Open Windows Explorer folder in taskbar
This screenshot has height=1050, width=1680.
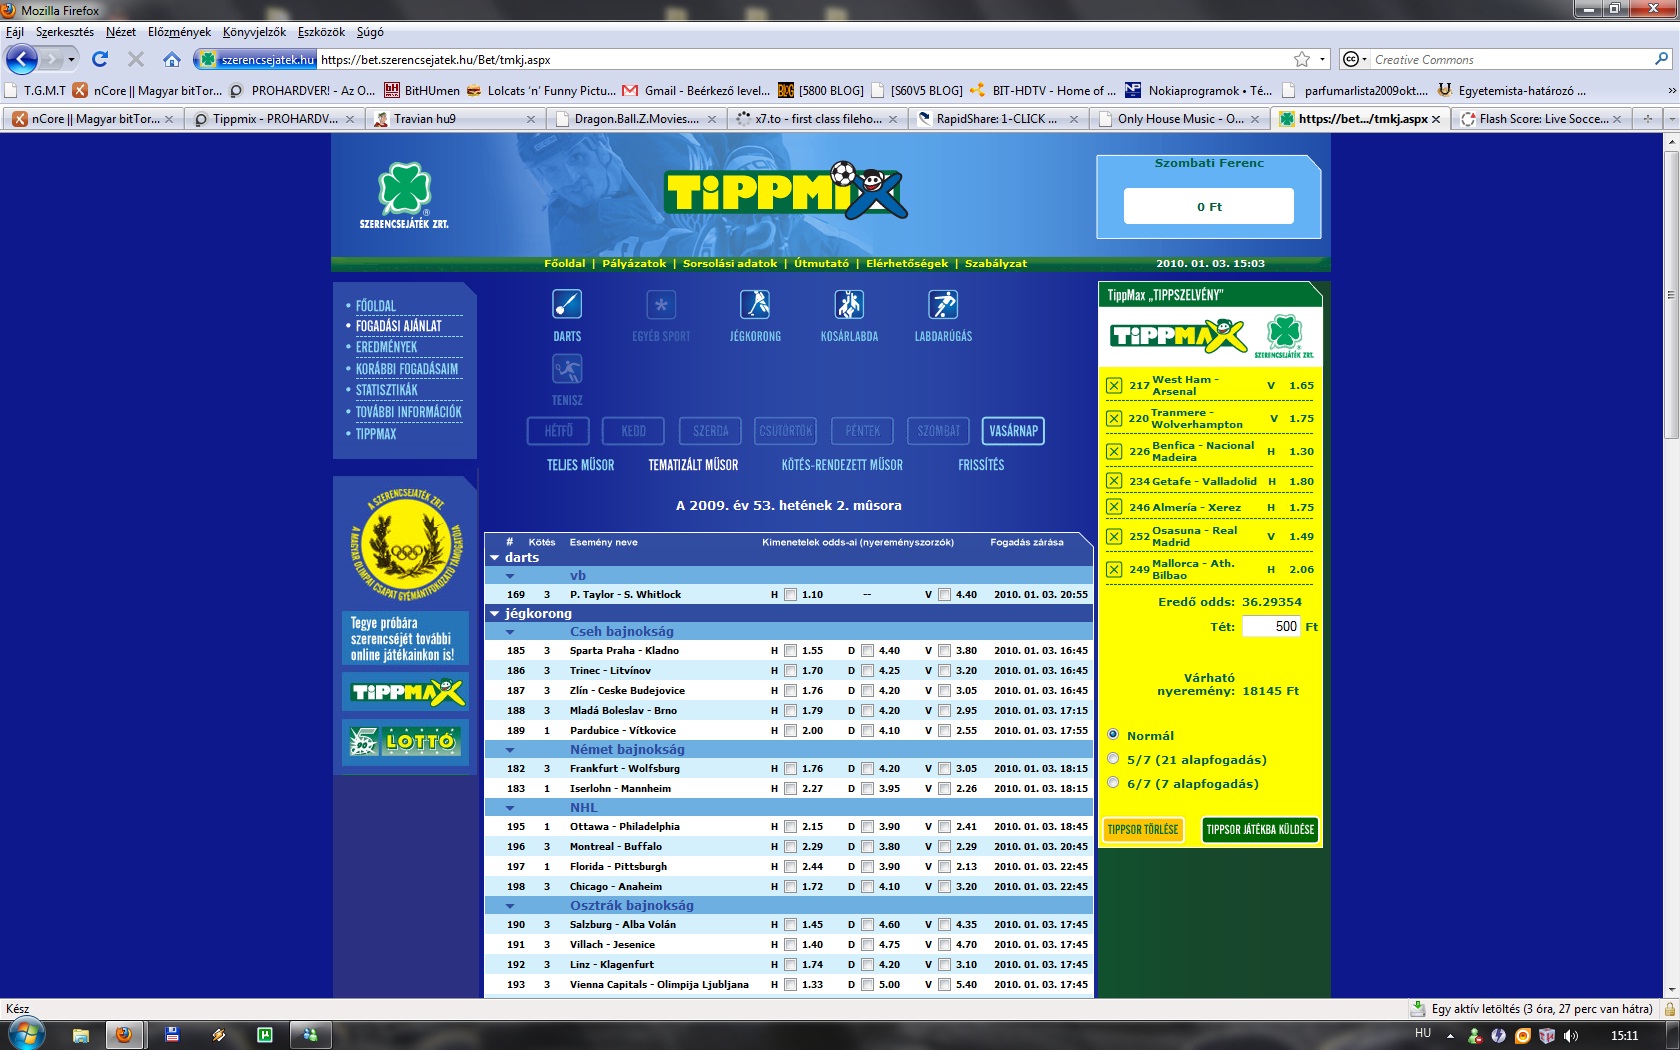click(81, 1035)
